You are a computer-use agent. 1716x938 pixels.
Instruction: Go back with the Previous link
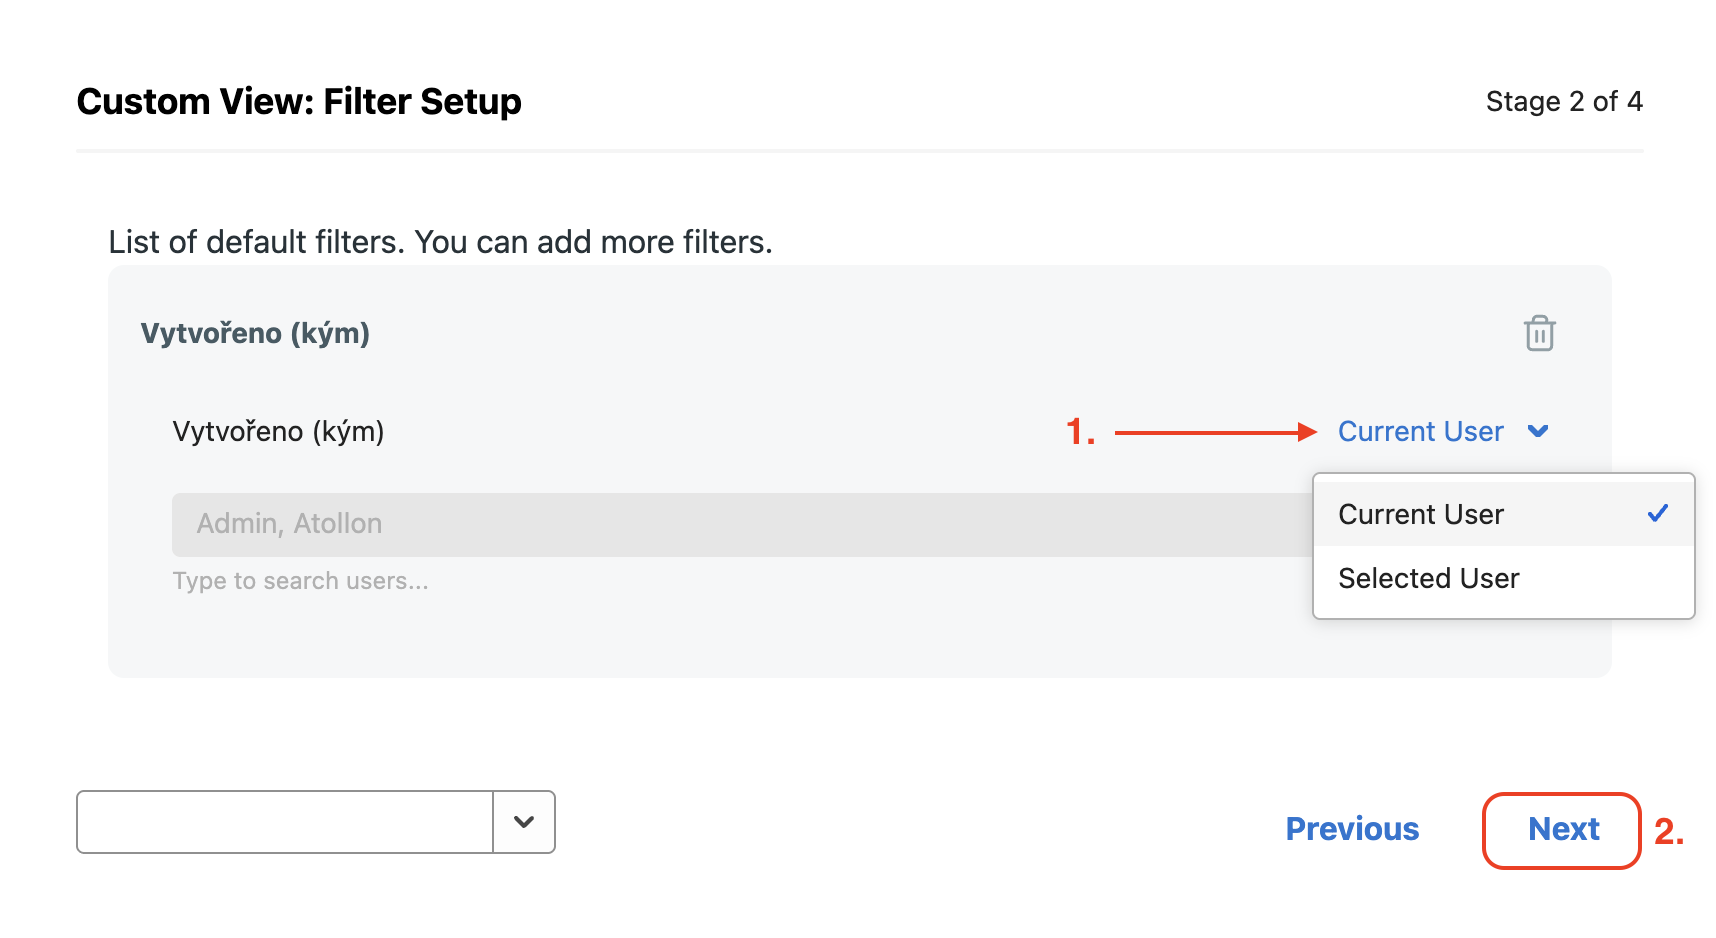coord(1352,829)
